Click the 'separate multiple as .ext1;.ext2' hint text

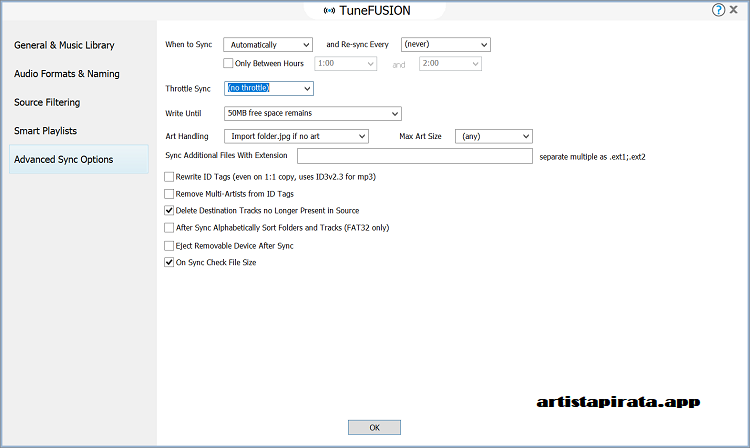[x=592, y=157]
